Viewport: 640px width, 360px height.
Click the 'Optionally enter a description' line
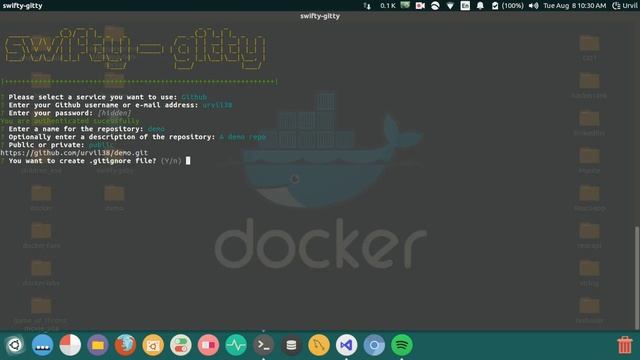133,137
